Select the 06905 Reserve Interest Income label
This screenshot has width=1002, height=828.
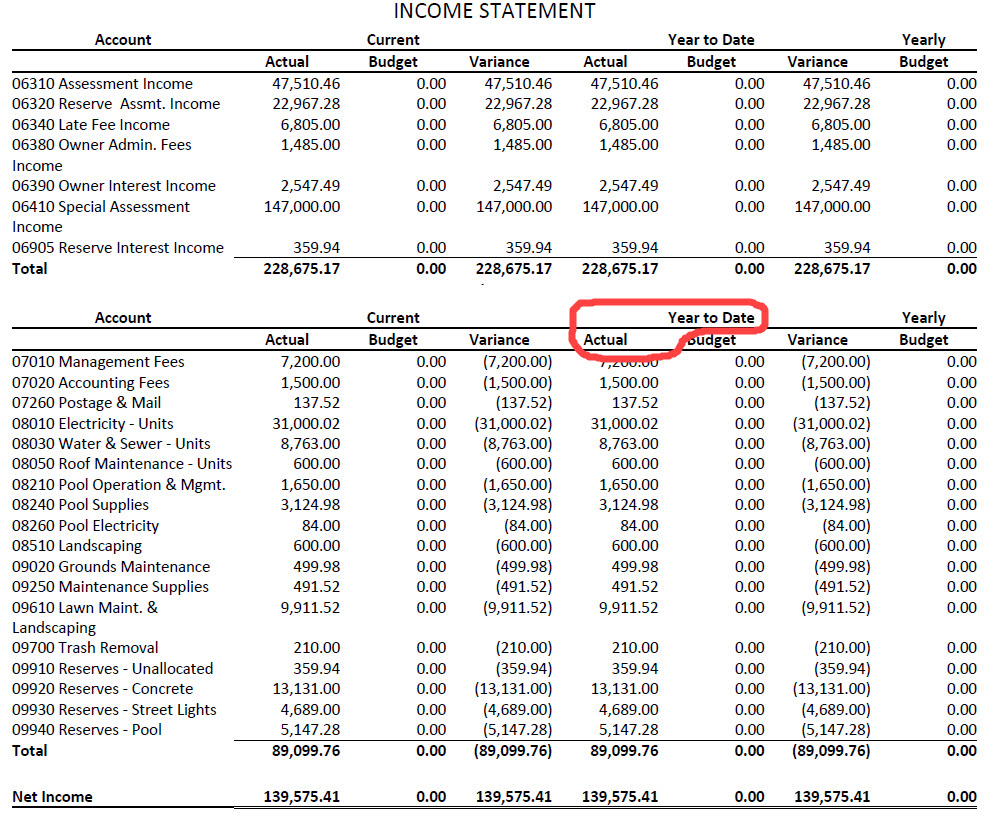point(118,248)
